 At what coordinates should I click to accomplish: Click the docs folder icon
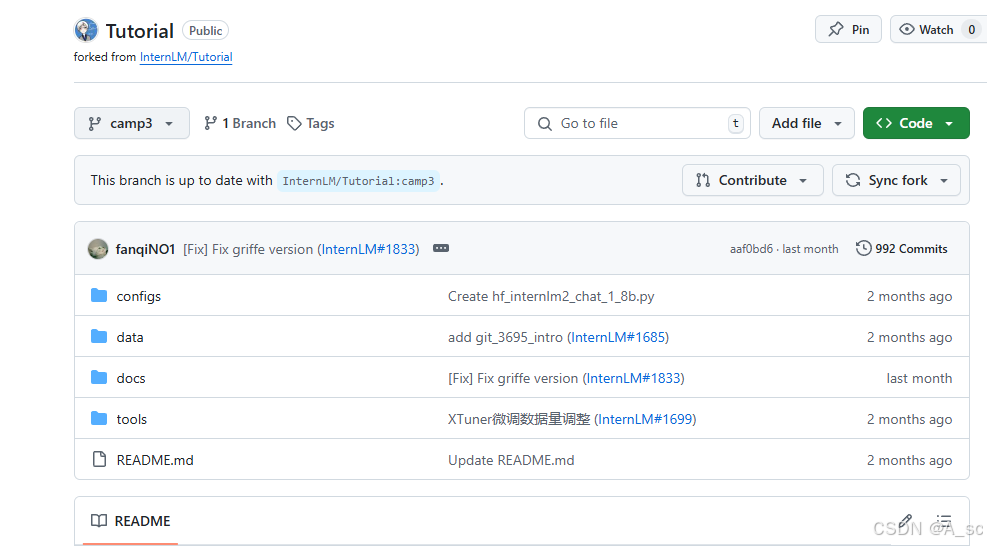(x=99, y=377)
